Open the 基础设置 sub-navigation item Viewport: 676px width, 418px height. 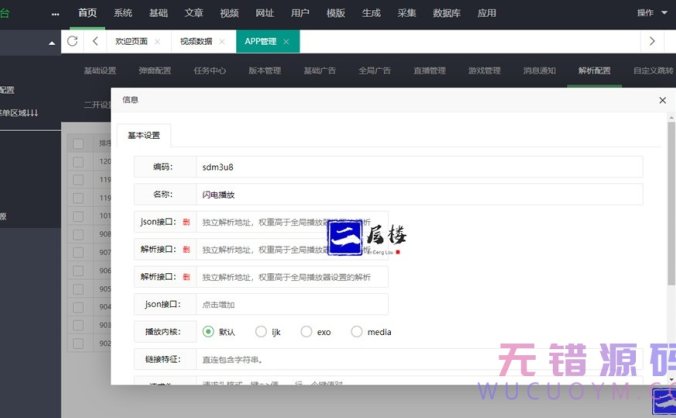100,71
